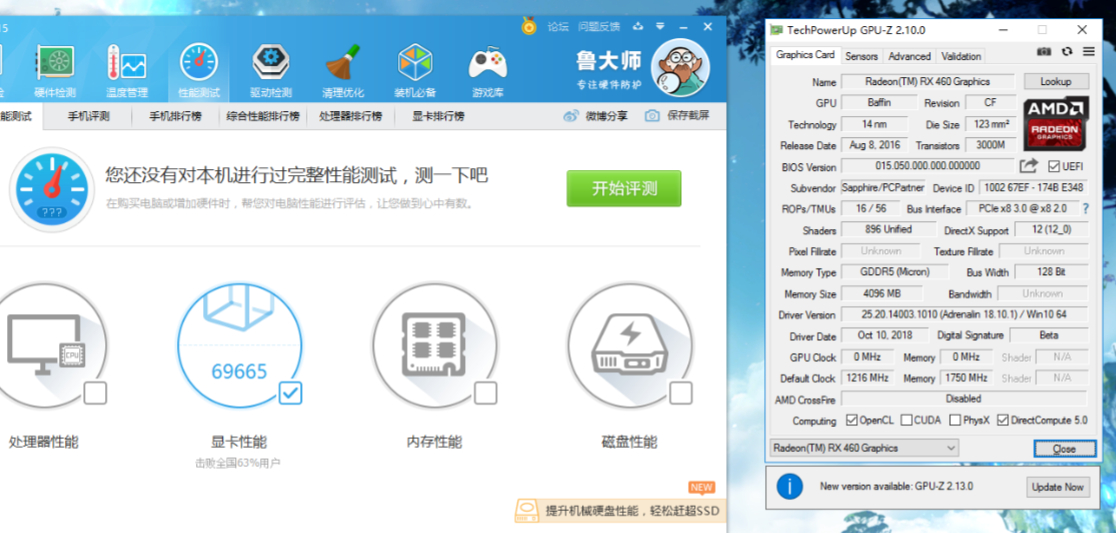Open the 清理优化 broom cleanup icon

(x=342, y=63)
